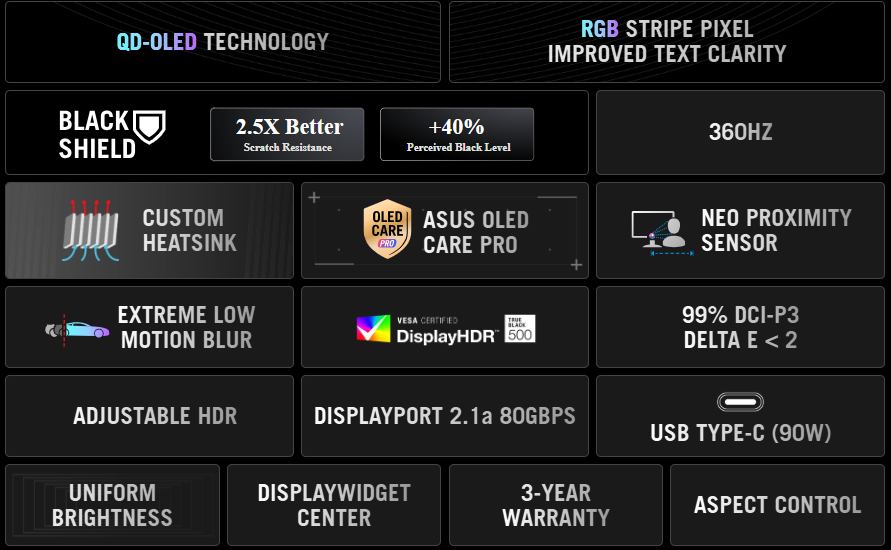Click the Neo Proximity Sensor monitor icon
Image resolution: width=891 pixels, height=550 pixels.
pos(662,231)
